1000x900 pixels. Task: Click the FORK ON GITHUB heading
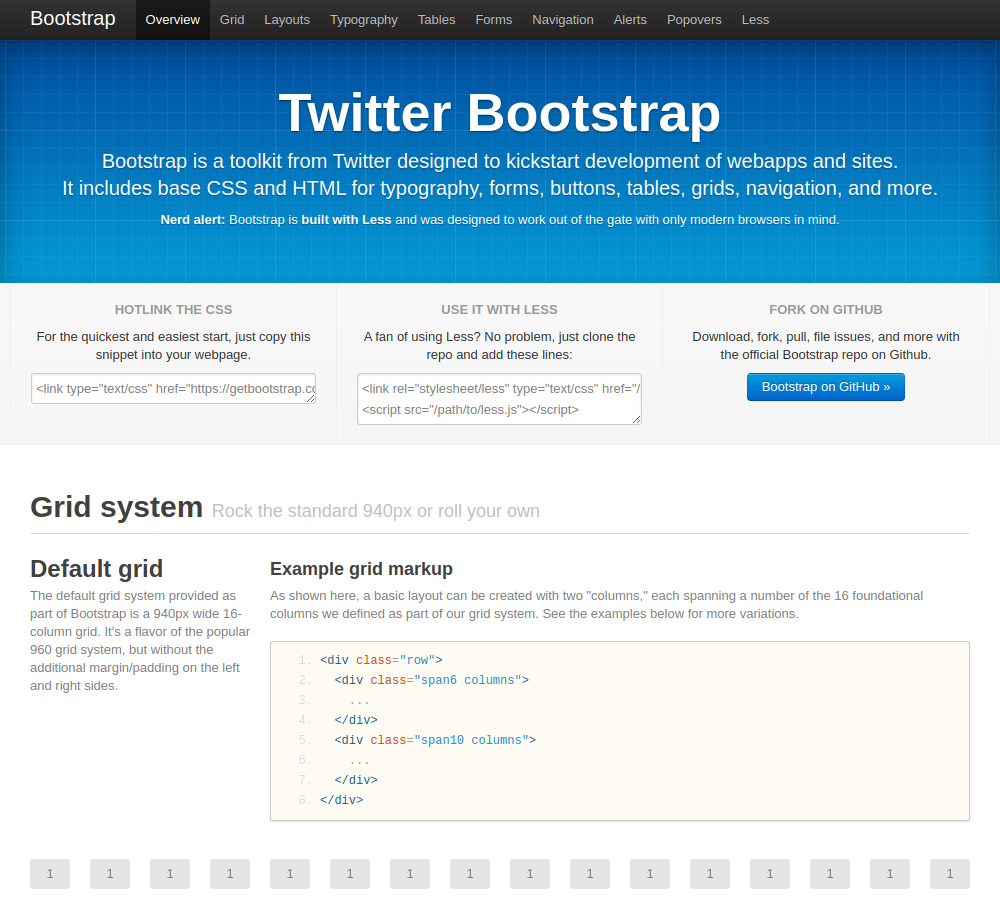point(825,309)
